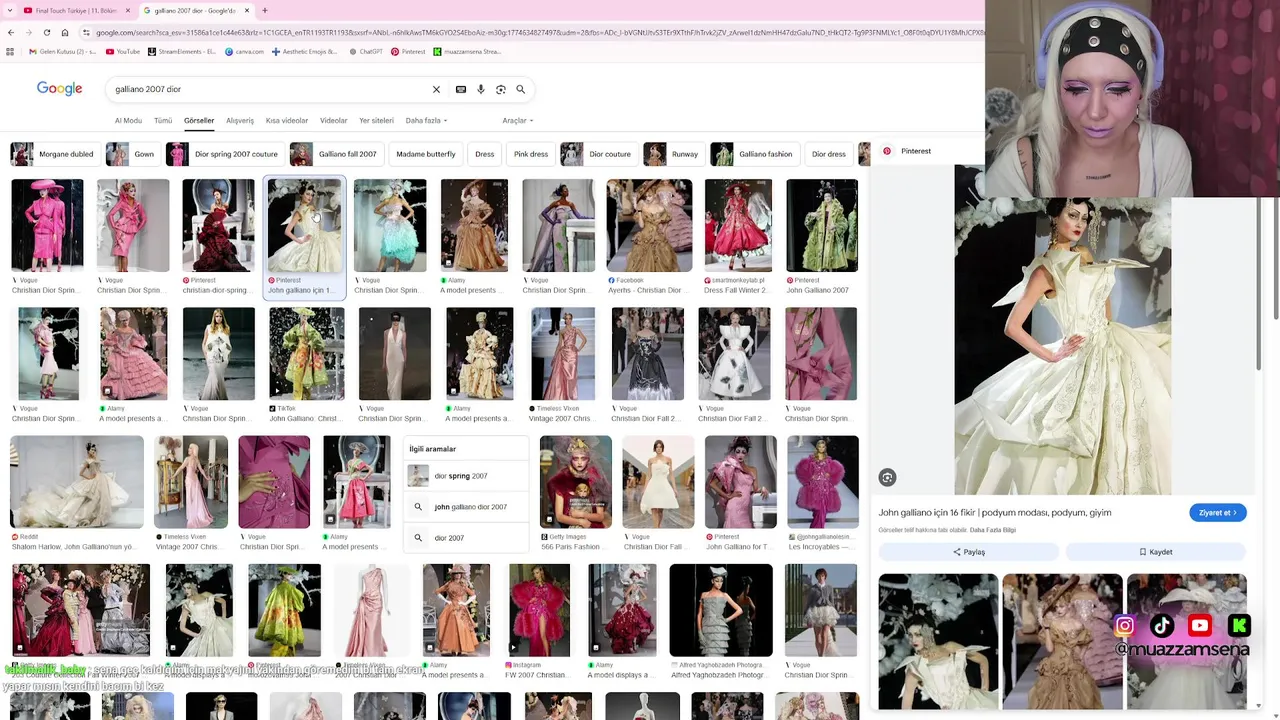Filter by the Madame butterfly chip
1280x720 pixels.
425,154
